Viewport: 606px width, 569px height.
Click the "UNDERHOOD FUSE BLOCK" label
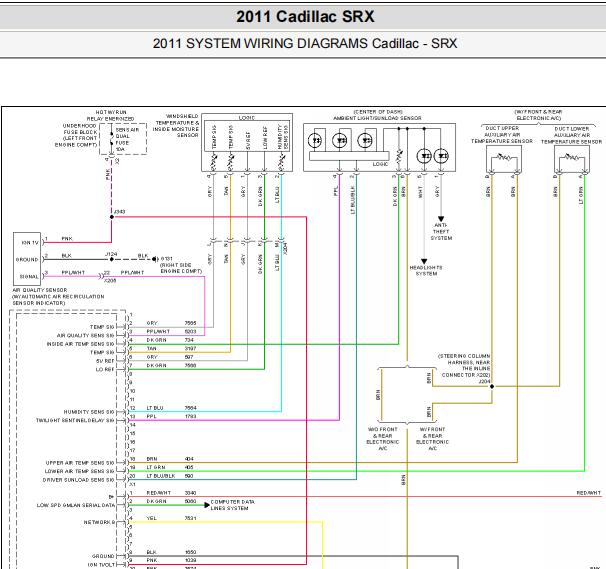[x=80, y=129]
